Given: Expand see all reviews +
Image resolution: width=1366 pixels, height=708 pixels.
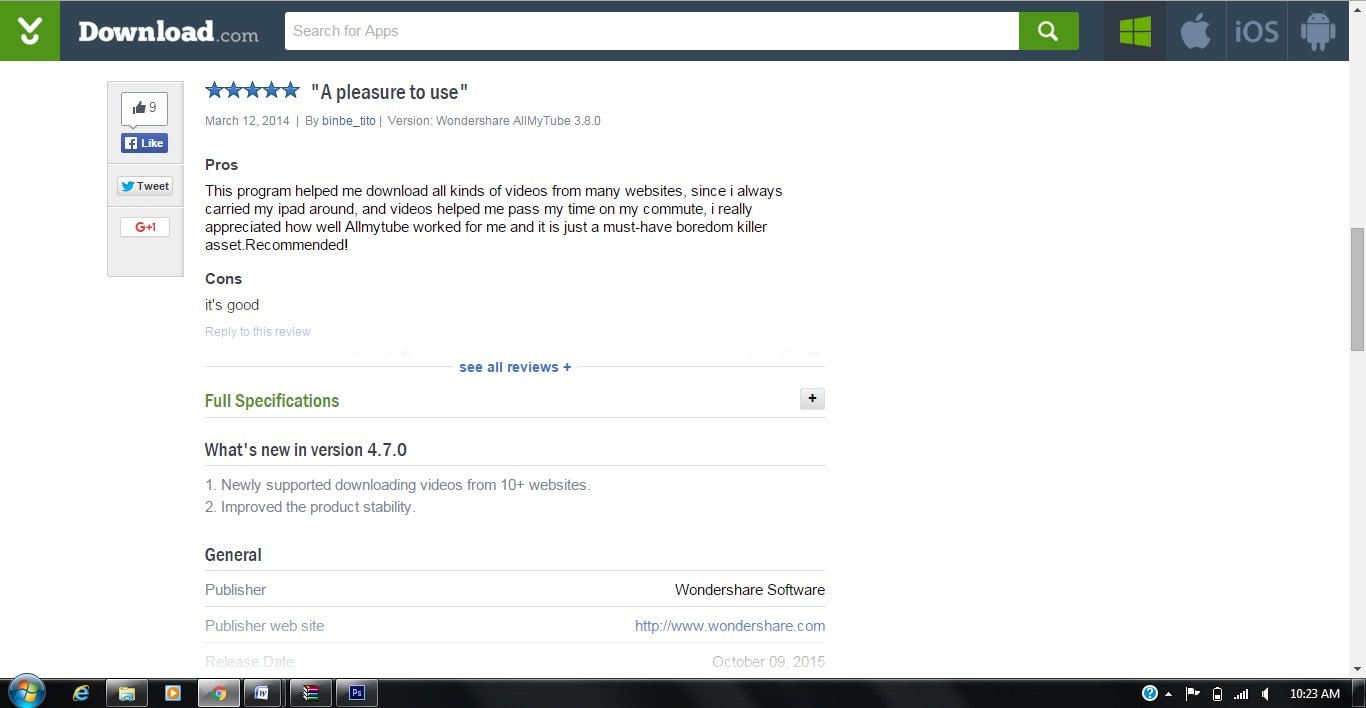Looking at the screenshot, I should pyautogui.click(x=515, y=367).
